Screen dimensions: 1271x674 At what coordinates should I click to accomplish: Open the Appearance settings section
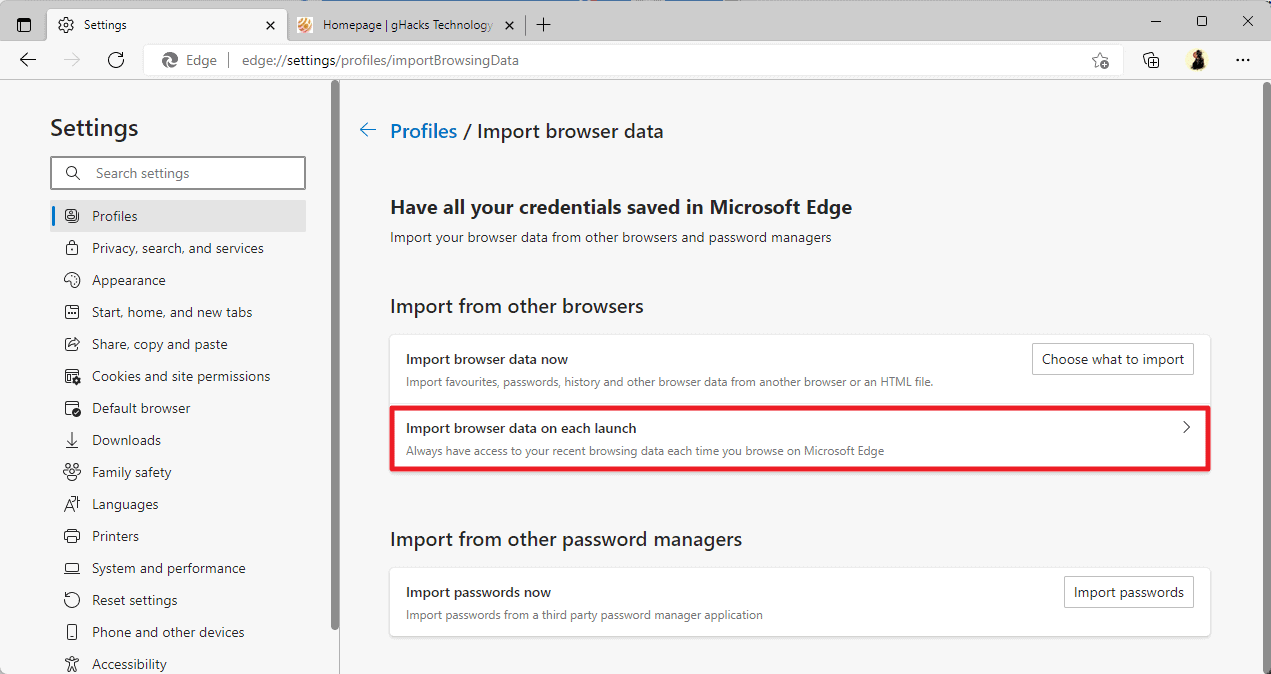(130, 279)
